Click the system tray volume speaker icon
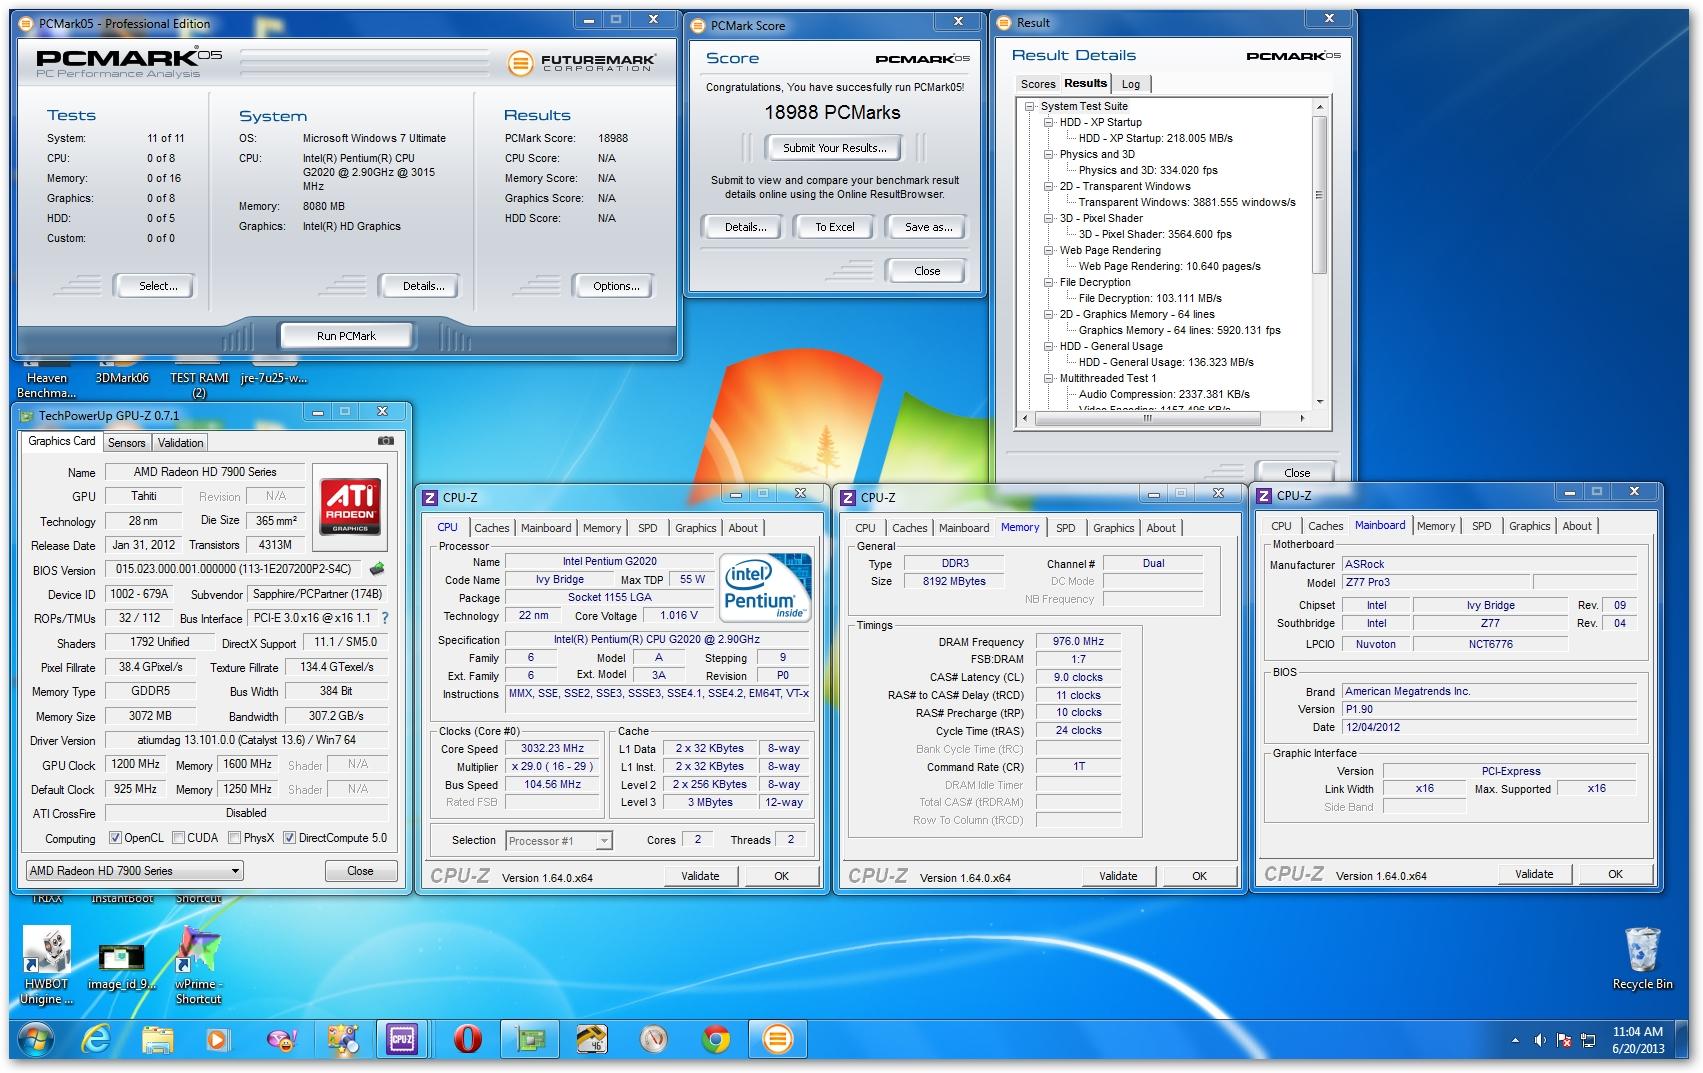This screenshot has width=1703, height=1073. point(1541,1041)
